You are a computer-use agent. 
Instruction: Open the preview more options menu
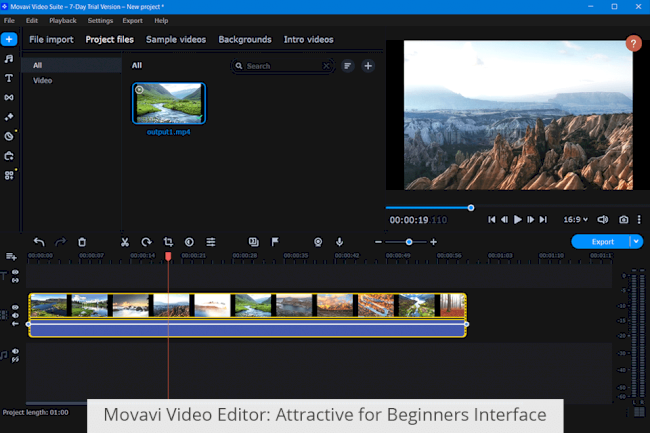click(639, 220)
